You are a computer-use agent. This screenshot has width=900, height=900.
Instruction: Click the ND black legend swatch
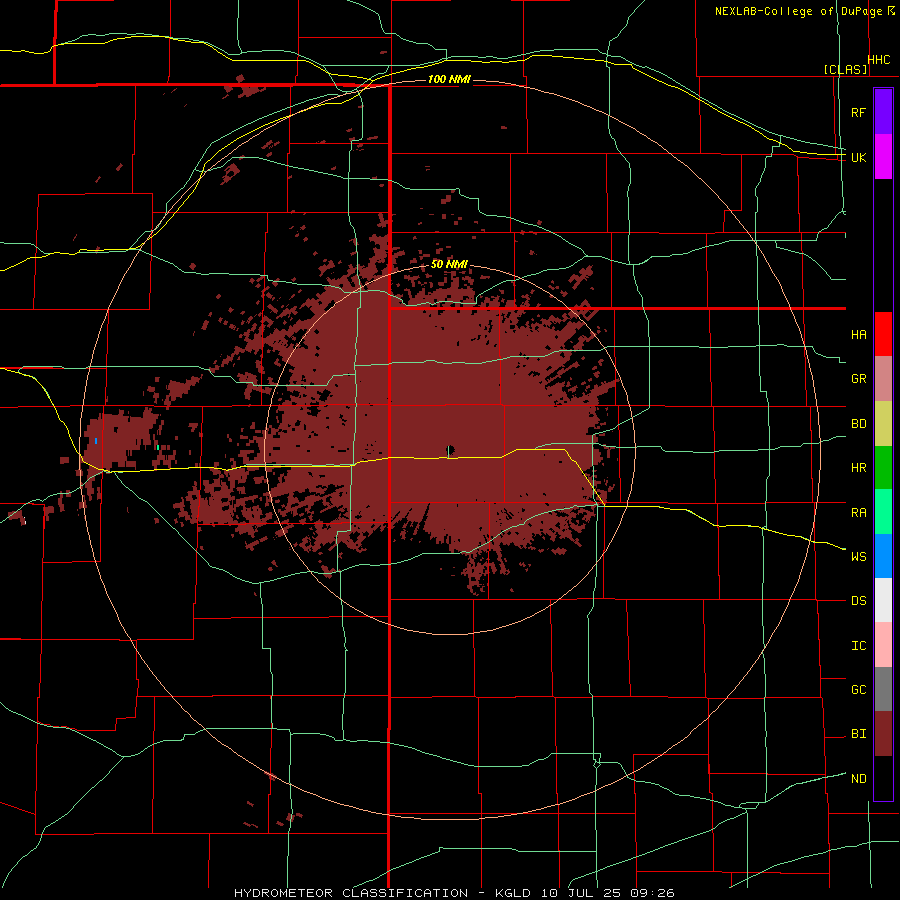tap(883, 778)
